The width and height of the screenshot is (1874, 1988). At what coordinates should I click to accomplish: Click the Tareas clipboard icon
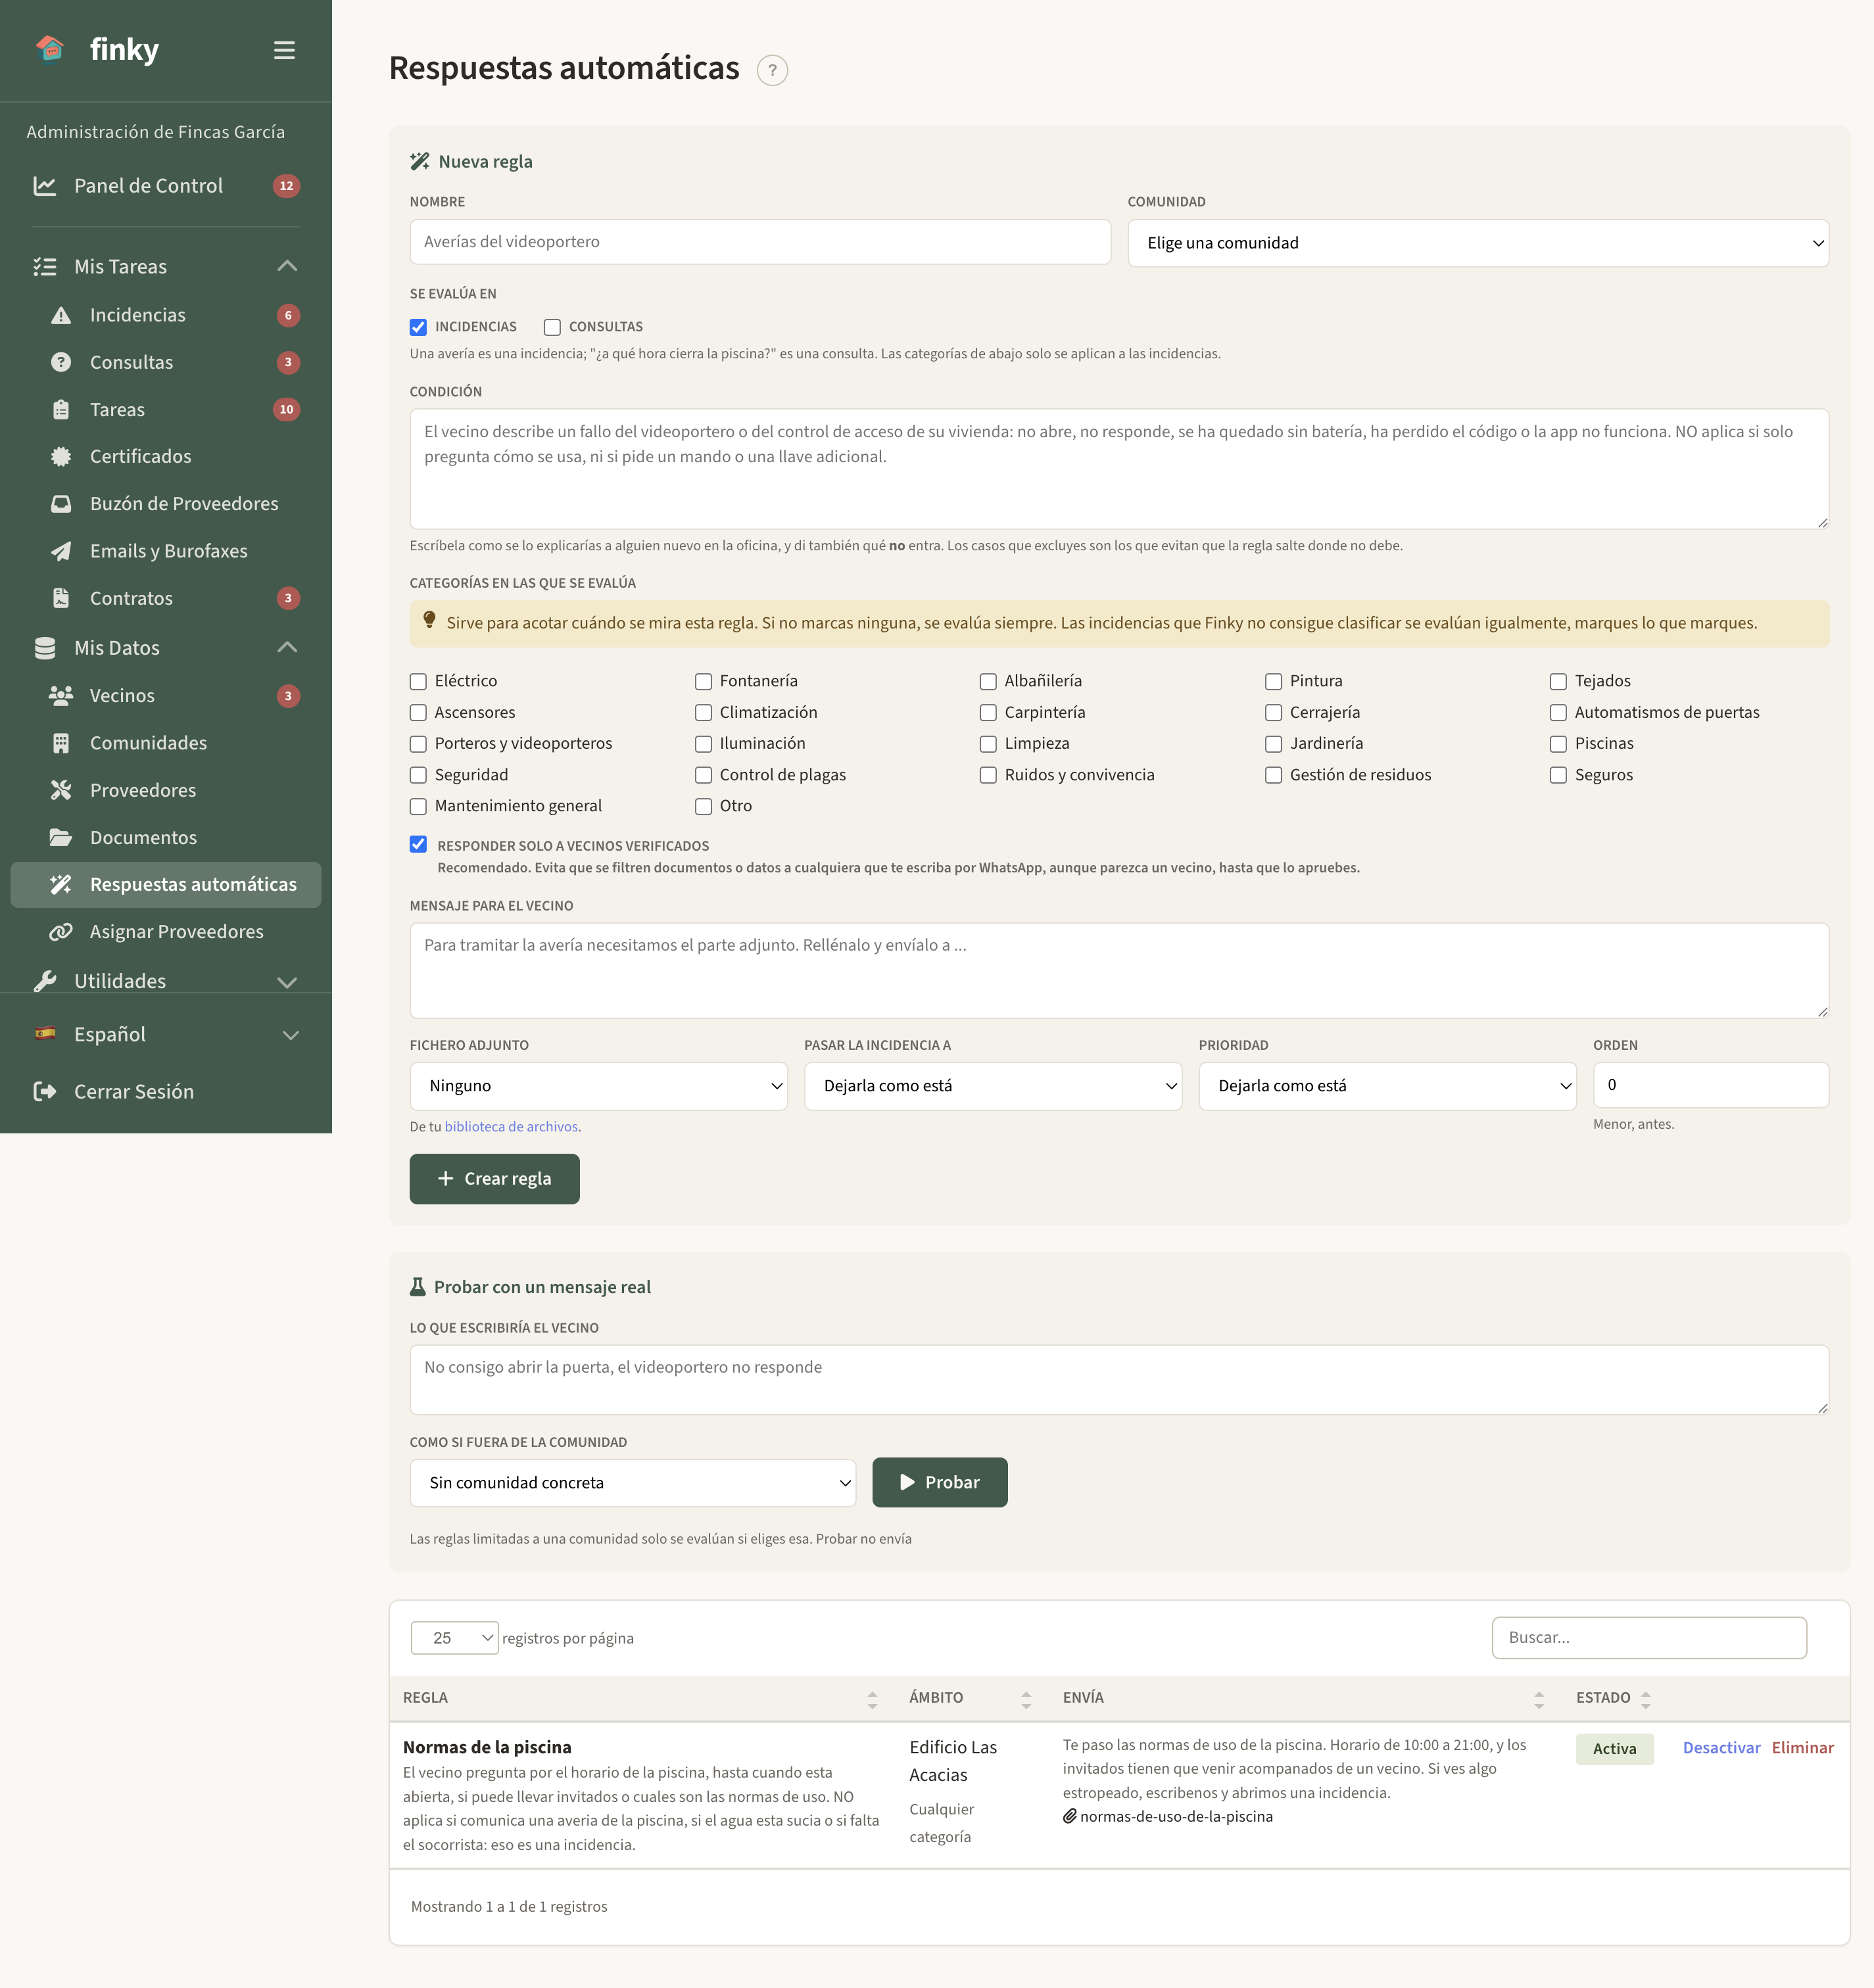tap(61, 409)
